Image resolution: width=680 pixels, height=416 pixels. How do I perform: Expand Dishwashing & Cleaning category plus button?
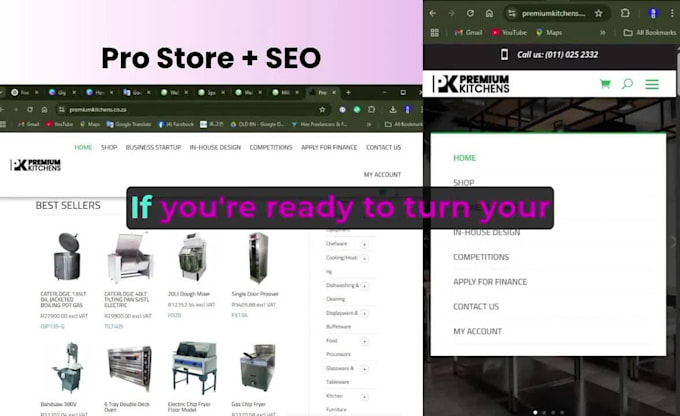pyautogui.click(x=364, y=286)
